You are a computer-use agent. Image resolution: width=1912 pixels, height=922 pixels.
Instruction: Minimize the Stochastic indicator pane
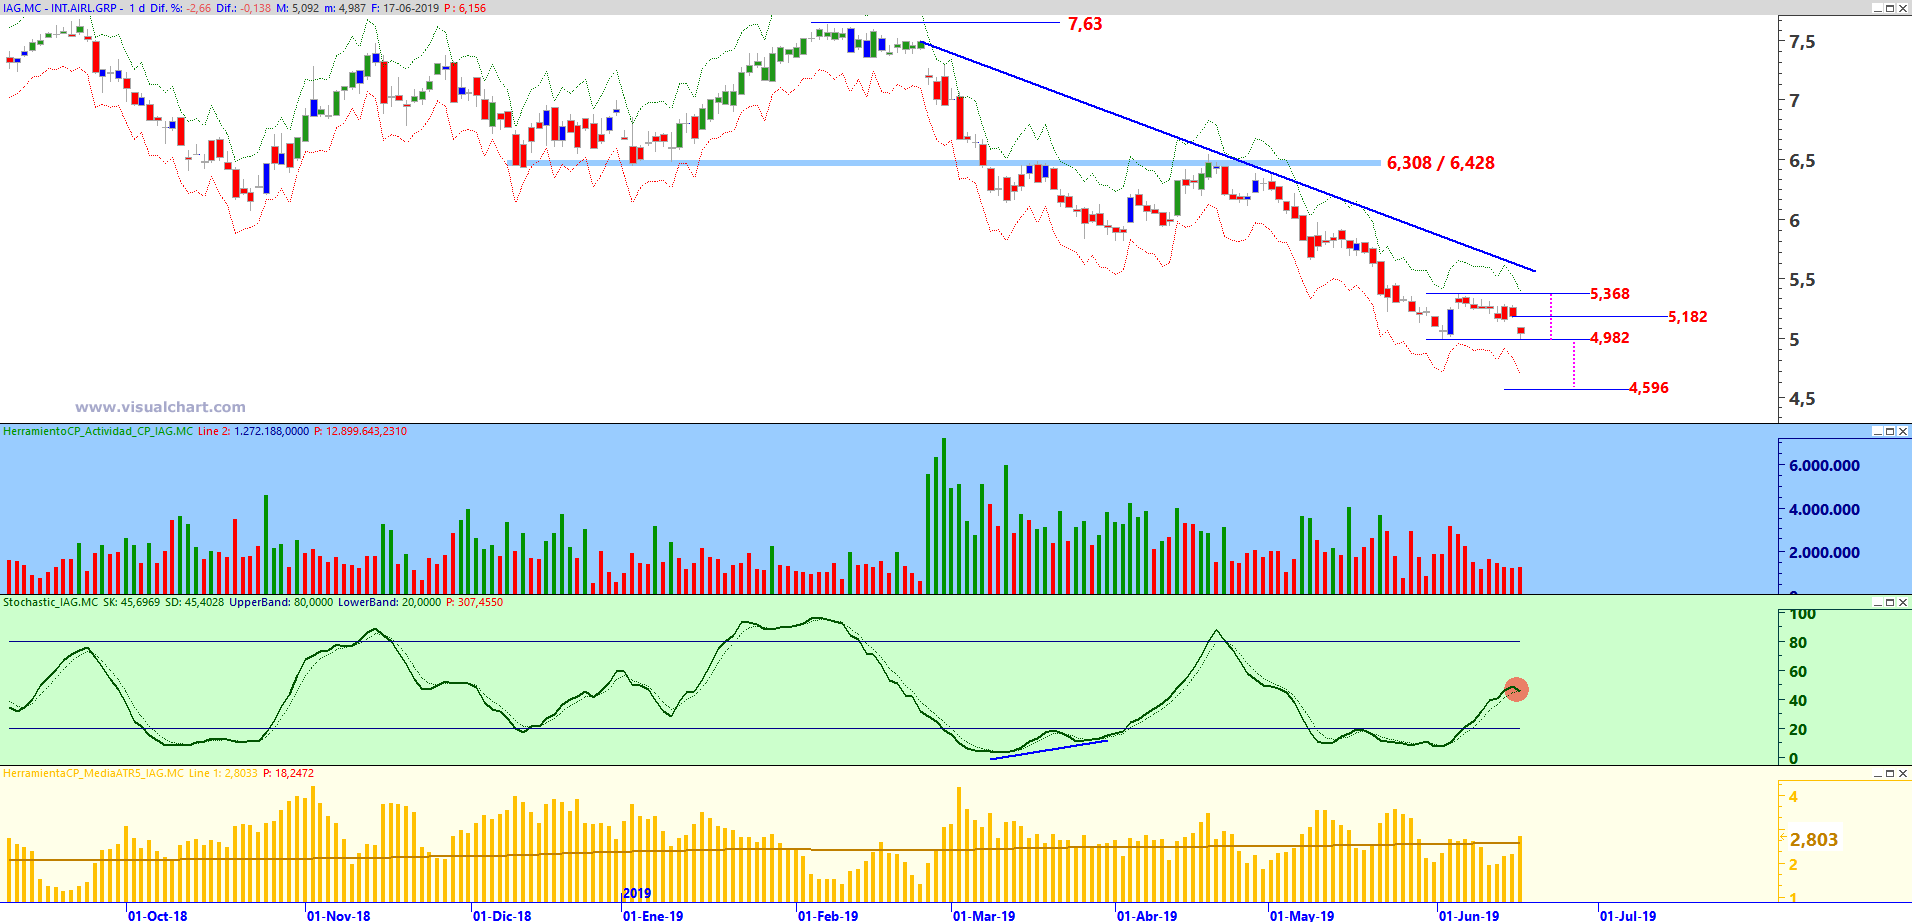[1877, 602]
